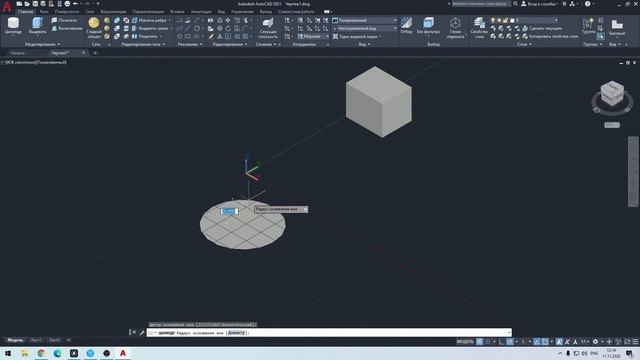Toggle the layer on/off lightbulb icon
This screenshot has height=360, width=640.
493,20
